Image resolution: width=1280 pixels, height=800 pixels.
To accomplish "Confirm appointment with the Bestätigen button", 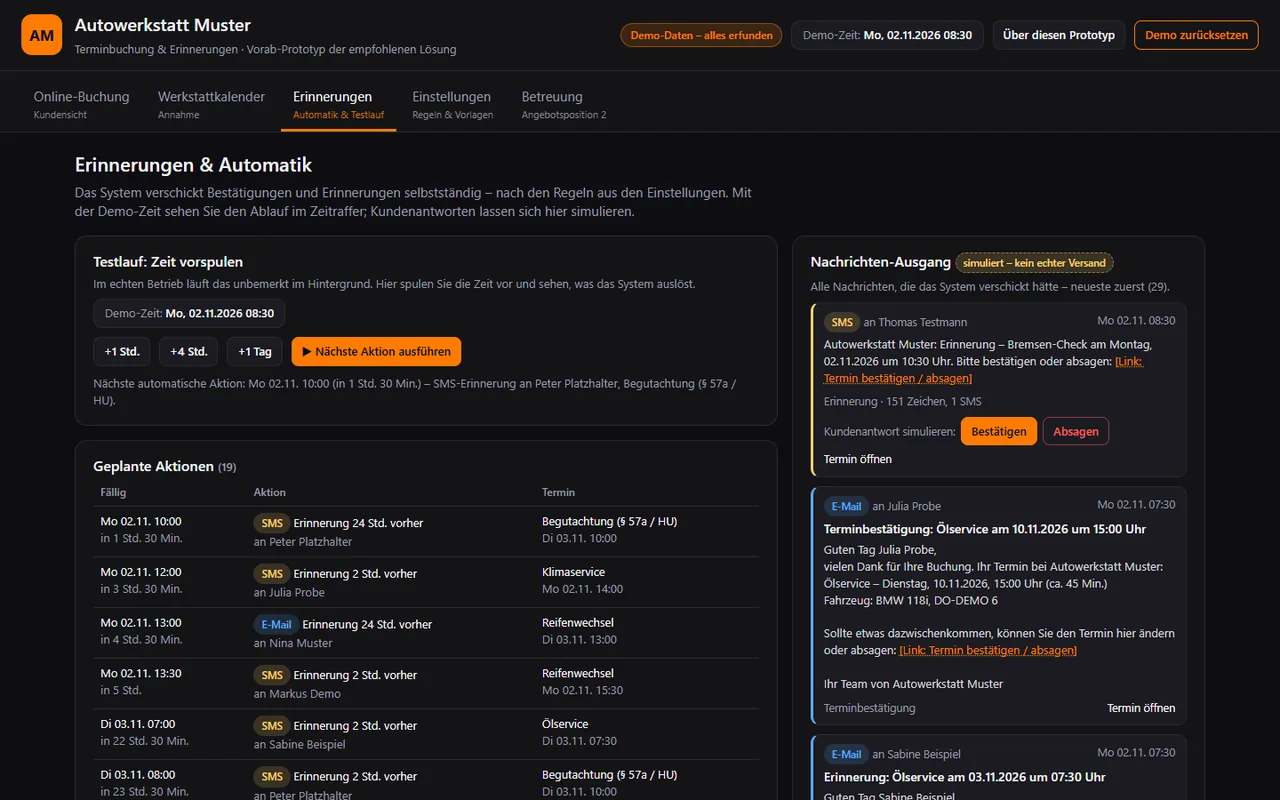I will point(999,431).
